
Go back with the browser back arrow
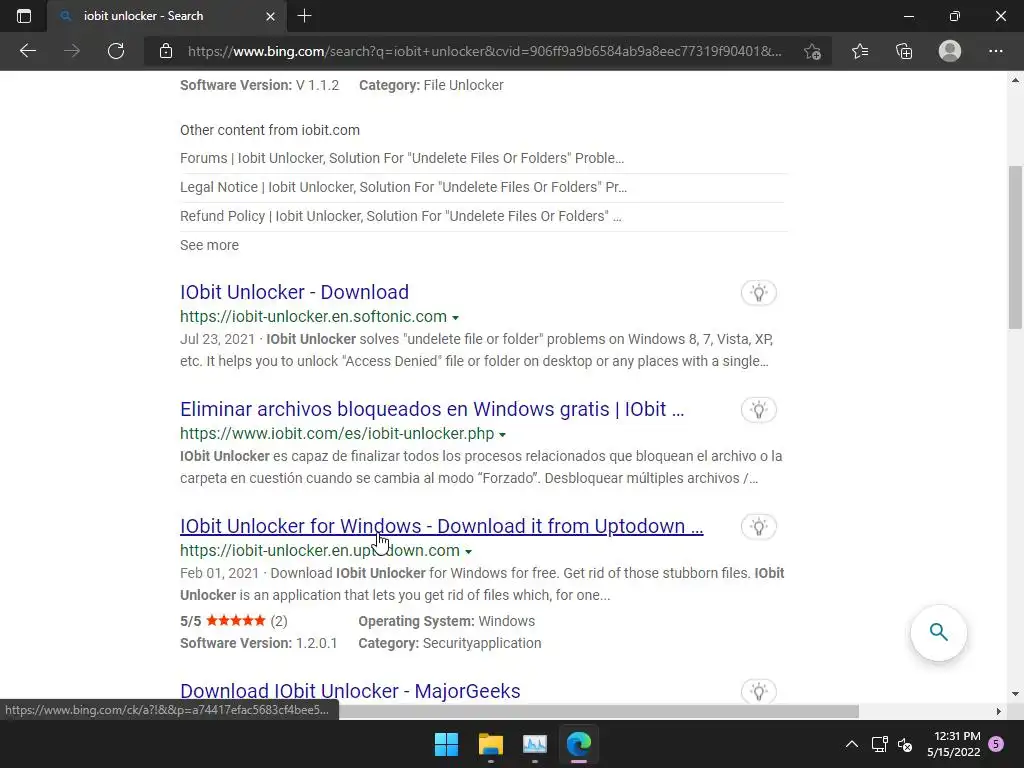tap(27, 51)
